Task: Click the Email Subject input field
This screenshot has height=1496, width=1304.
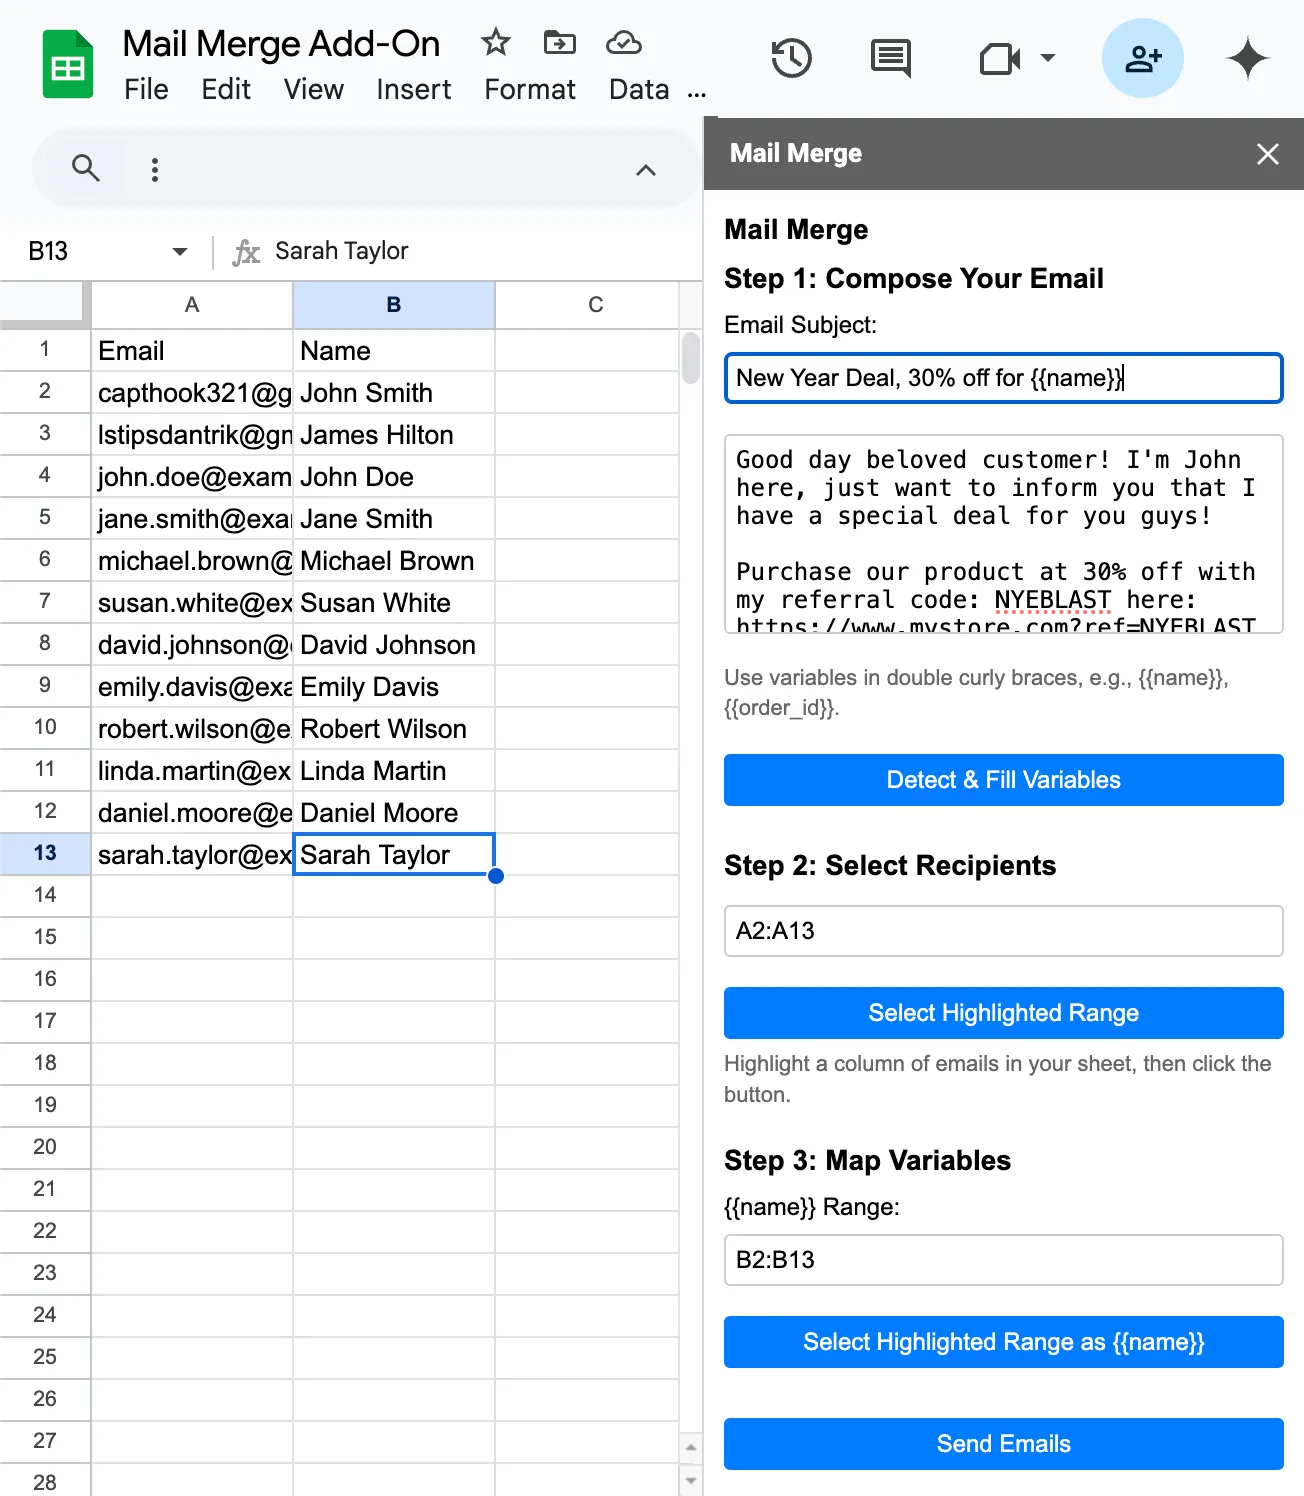Action: [x=1003, y=378]
